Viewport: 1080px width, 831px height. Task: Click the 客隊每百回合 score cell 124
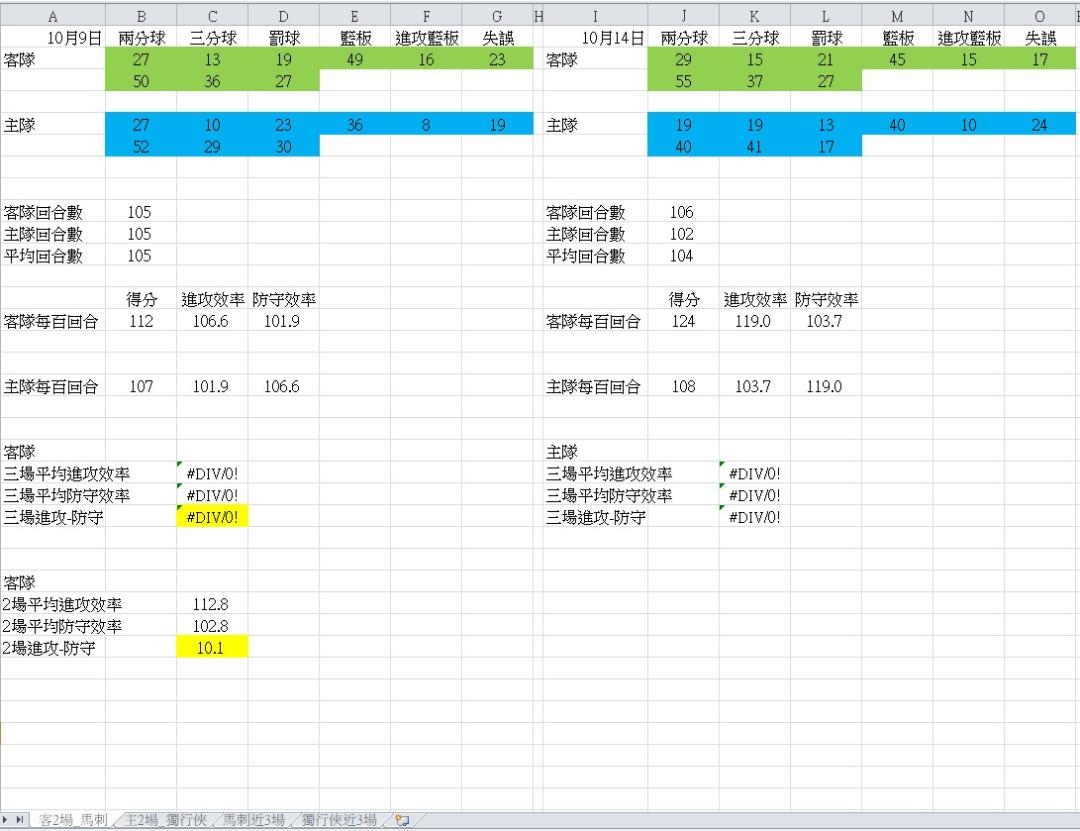pos(683,322)
